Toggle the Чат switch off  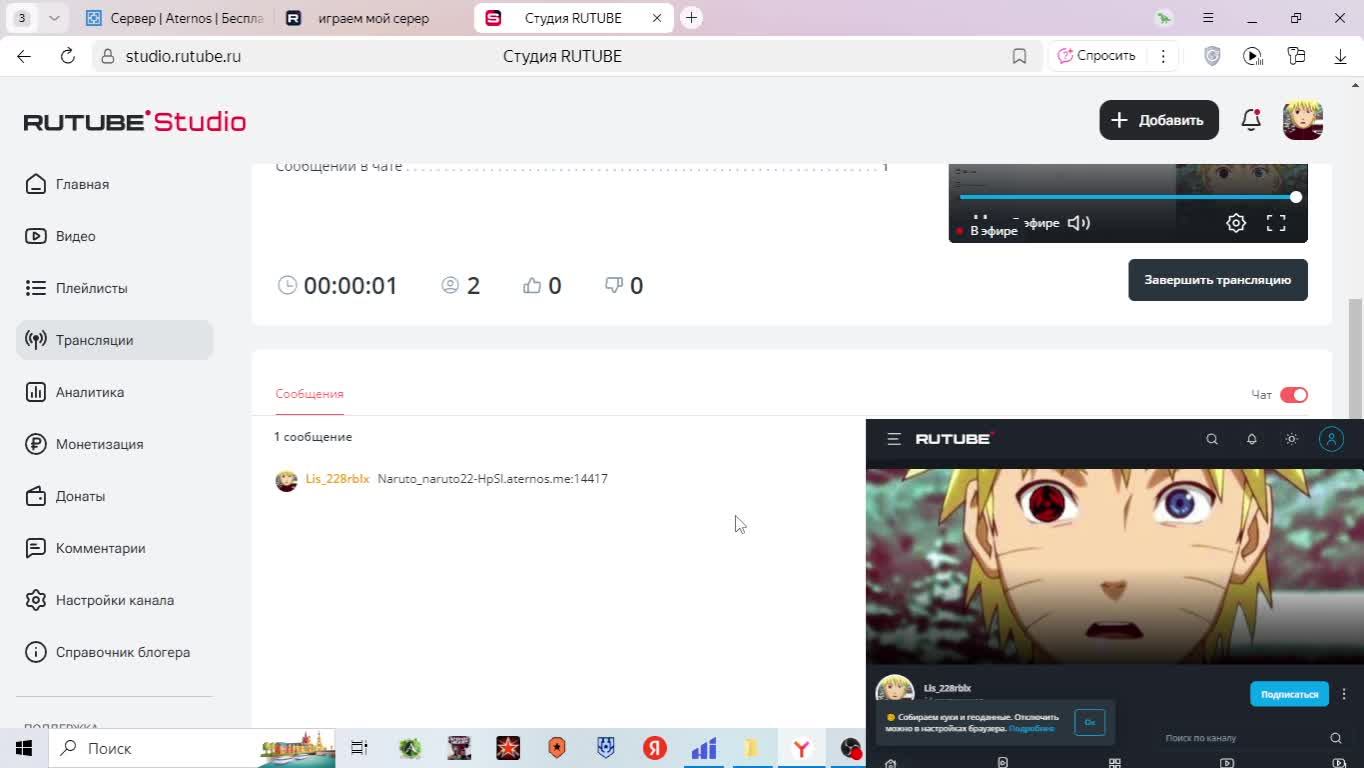(x=1294, y=395)
